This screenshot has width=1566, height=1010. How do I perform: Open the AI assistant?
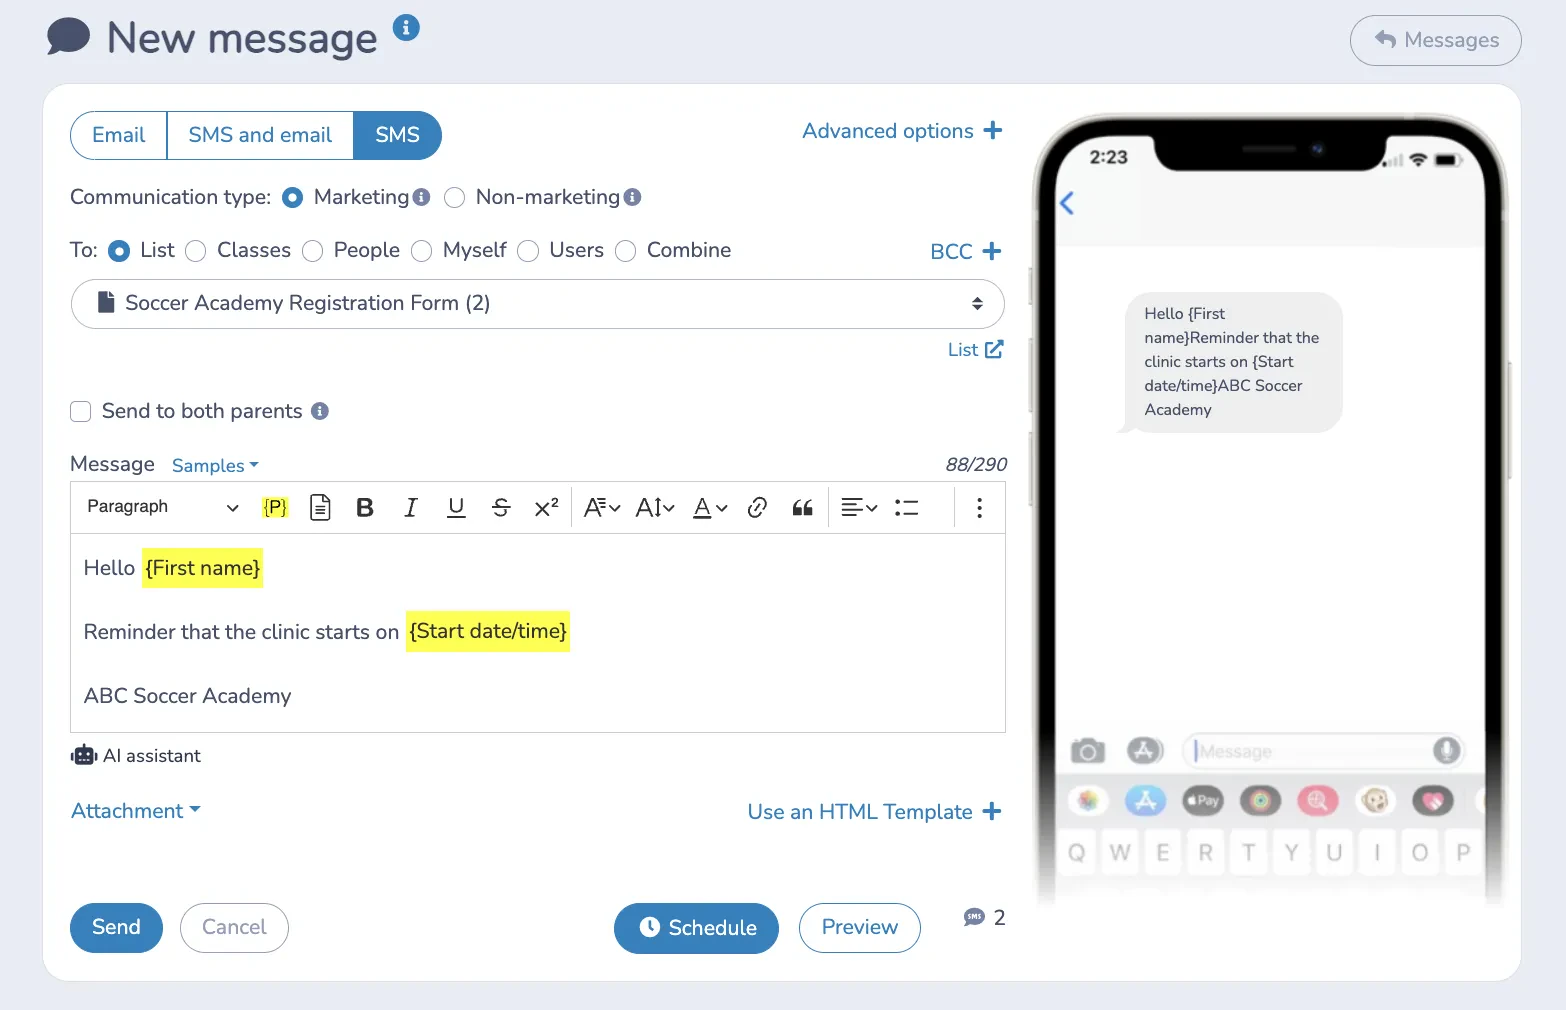click(136, 756)
